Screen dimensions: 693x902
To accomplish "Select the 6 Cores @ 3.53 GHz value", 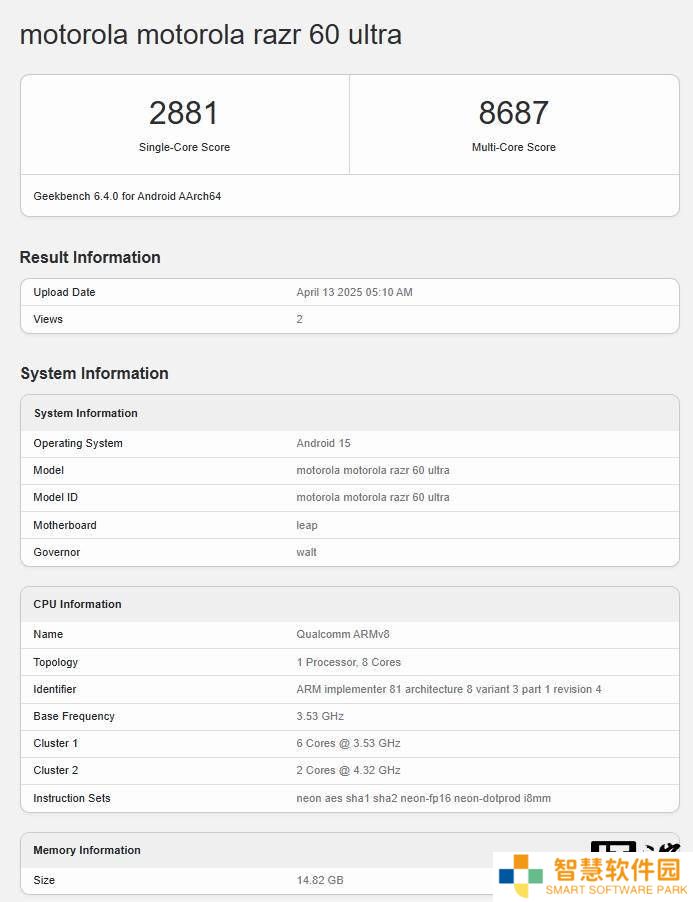I will (x=349, y=743).
